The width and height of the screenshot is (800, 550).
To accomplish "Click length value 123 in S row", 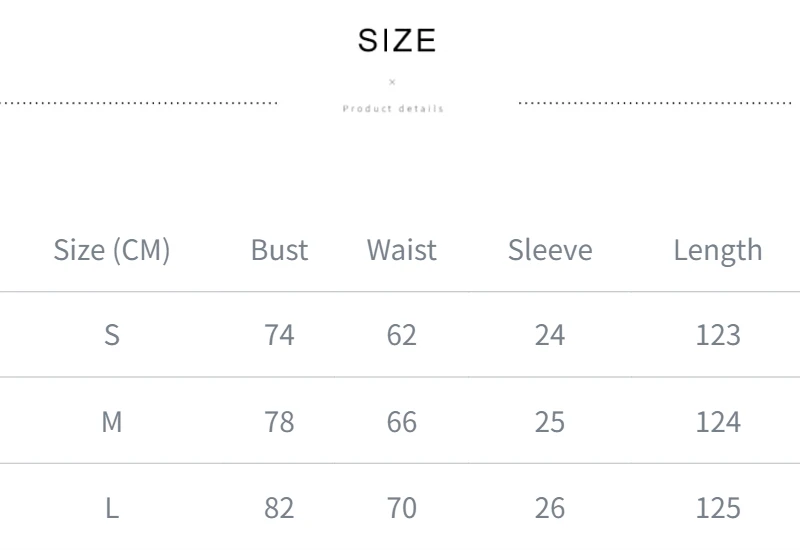I will point(717,335).
